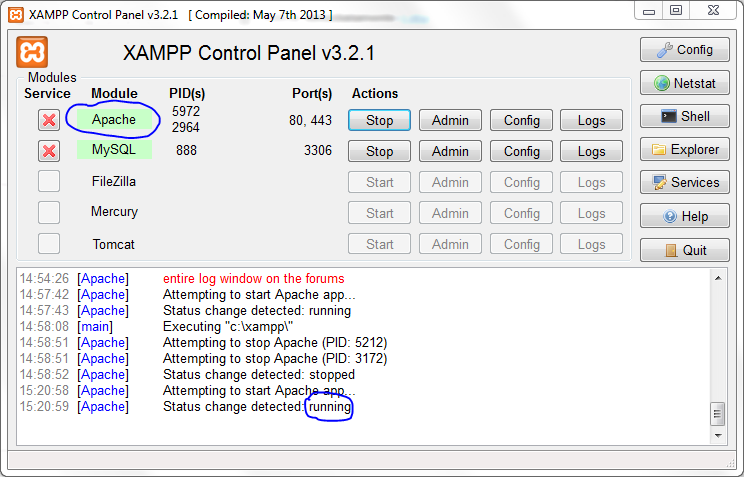View the Apache Logs
This screenshot has height=477, width=744.
point(591,120)
